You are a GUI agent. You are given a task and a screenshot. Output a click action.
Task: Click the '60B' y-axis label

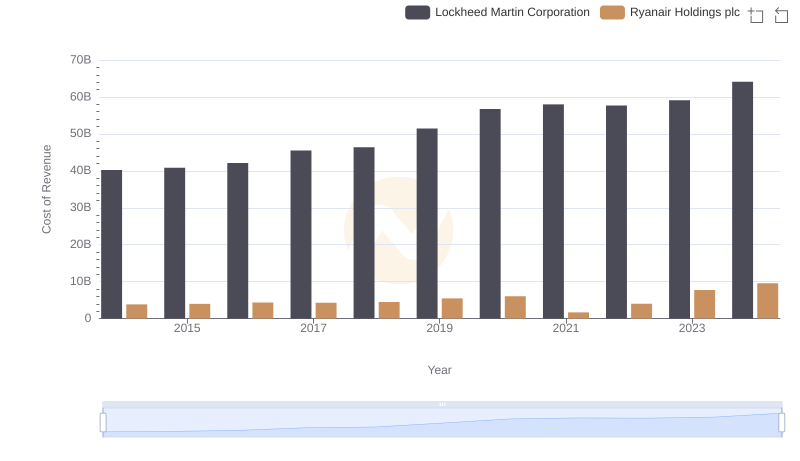click(x=81, y=97)
